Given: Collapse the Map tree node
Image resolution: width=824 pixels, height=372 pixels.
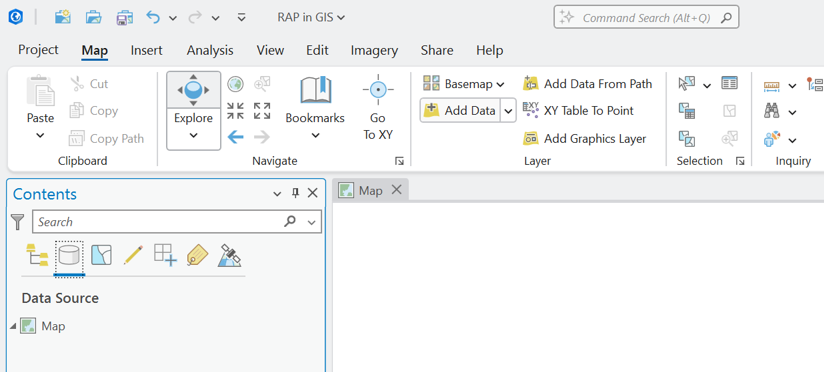Looking at the screenshot, I should coord(13,326).
